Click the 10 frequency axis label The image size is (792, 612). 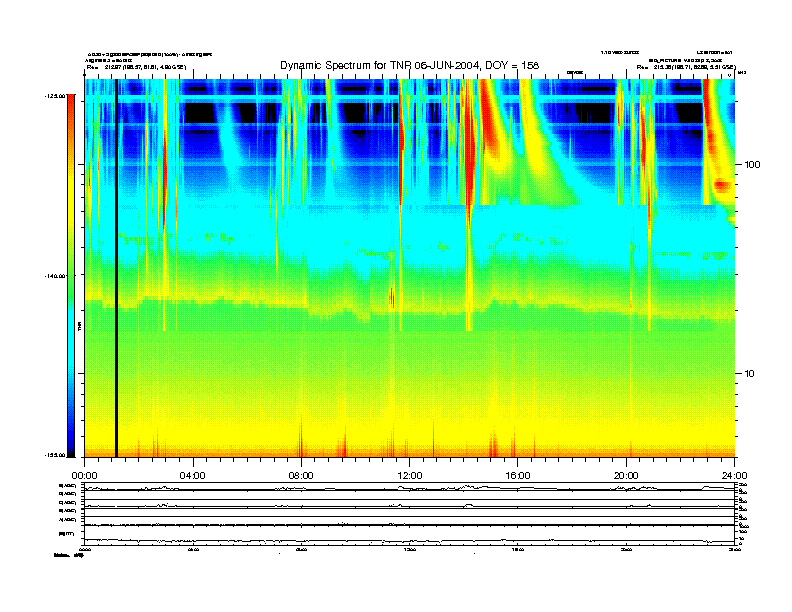(x=750, y=373)
